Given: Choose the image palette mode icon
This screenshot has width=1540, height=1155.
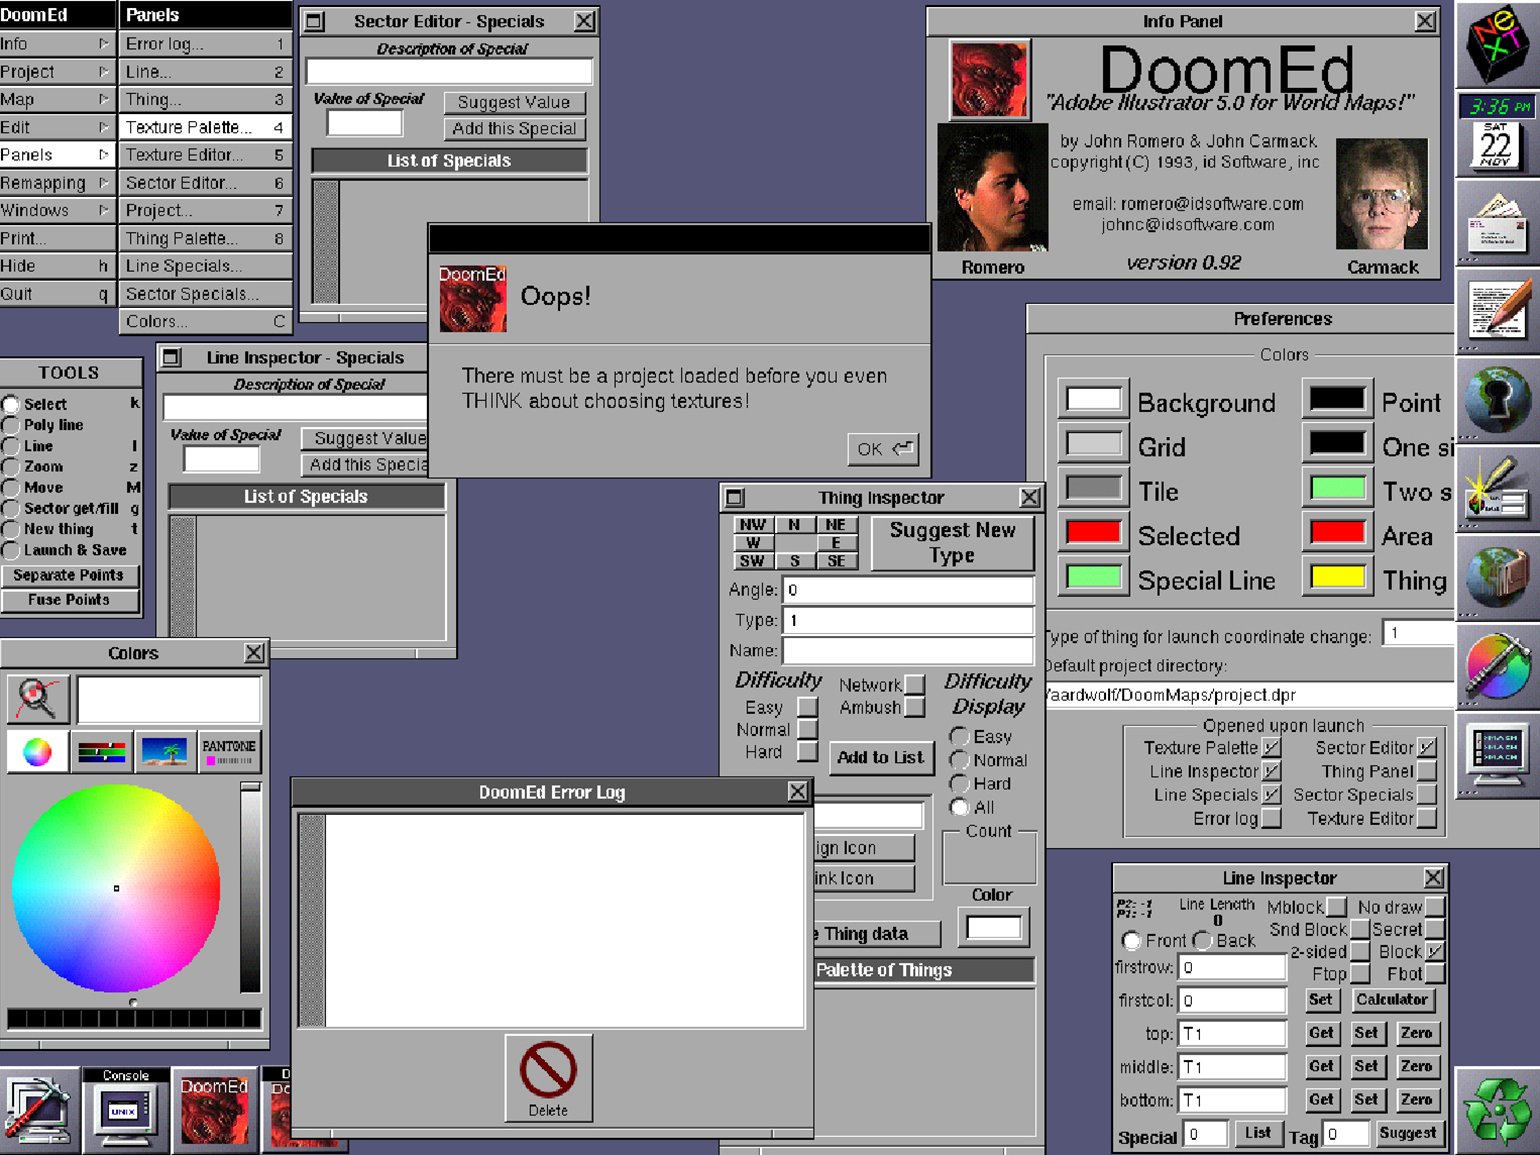Looking at the screenshot, I should tap(165, 752).
